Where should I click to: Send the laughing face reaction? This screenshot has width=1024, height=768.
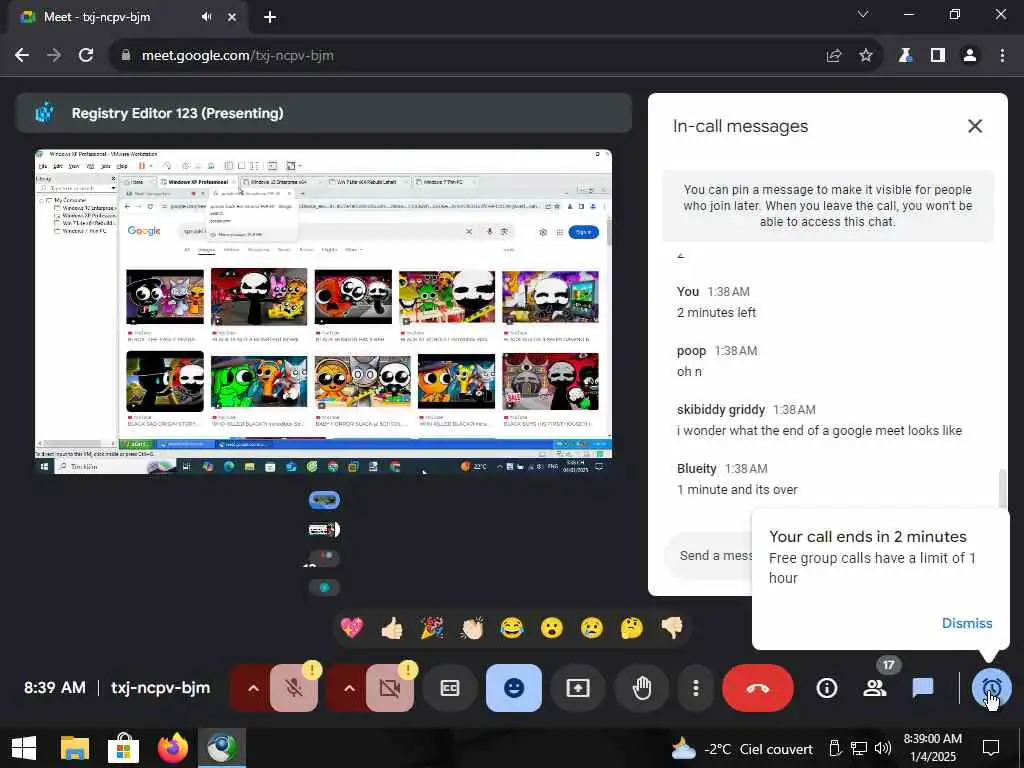click(512, 628)
